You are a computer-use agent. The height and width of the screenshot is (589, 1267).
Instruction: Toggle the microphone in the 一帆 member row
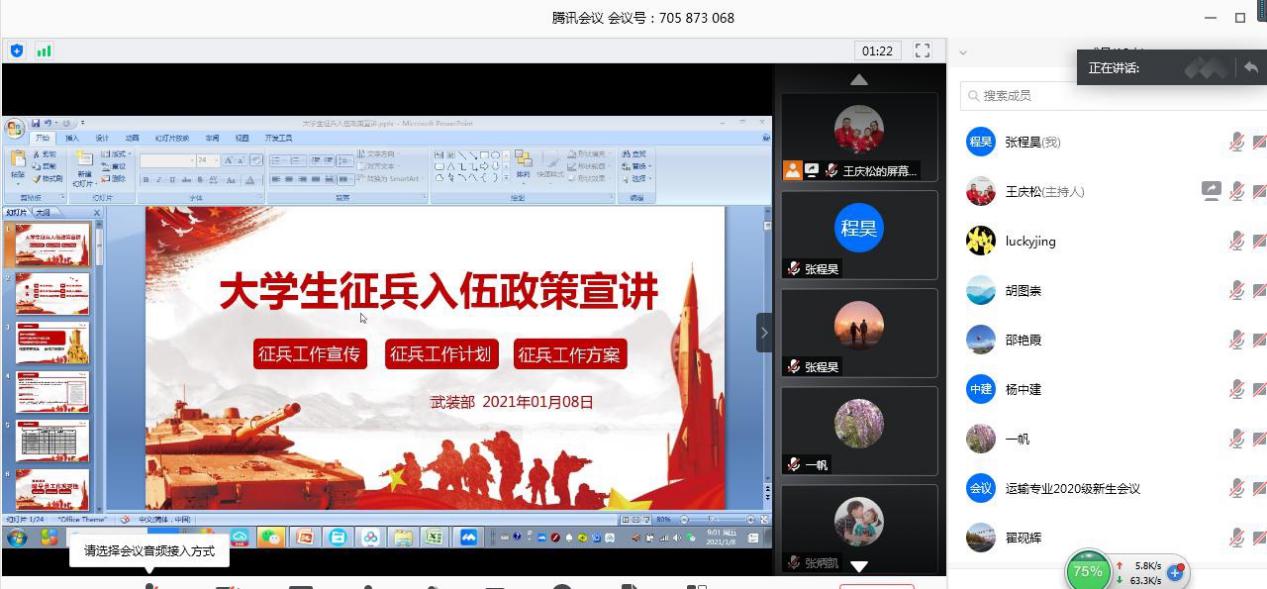tap(1237, 439)
